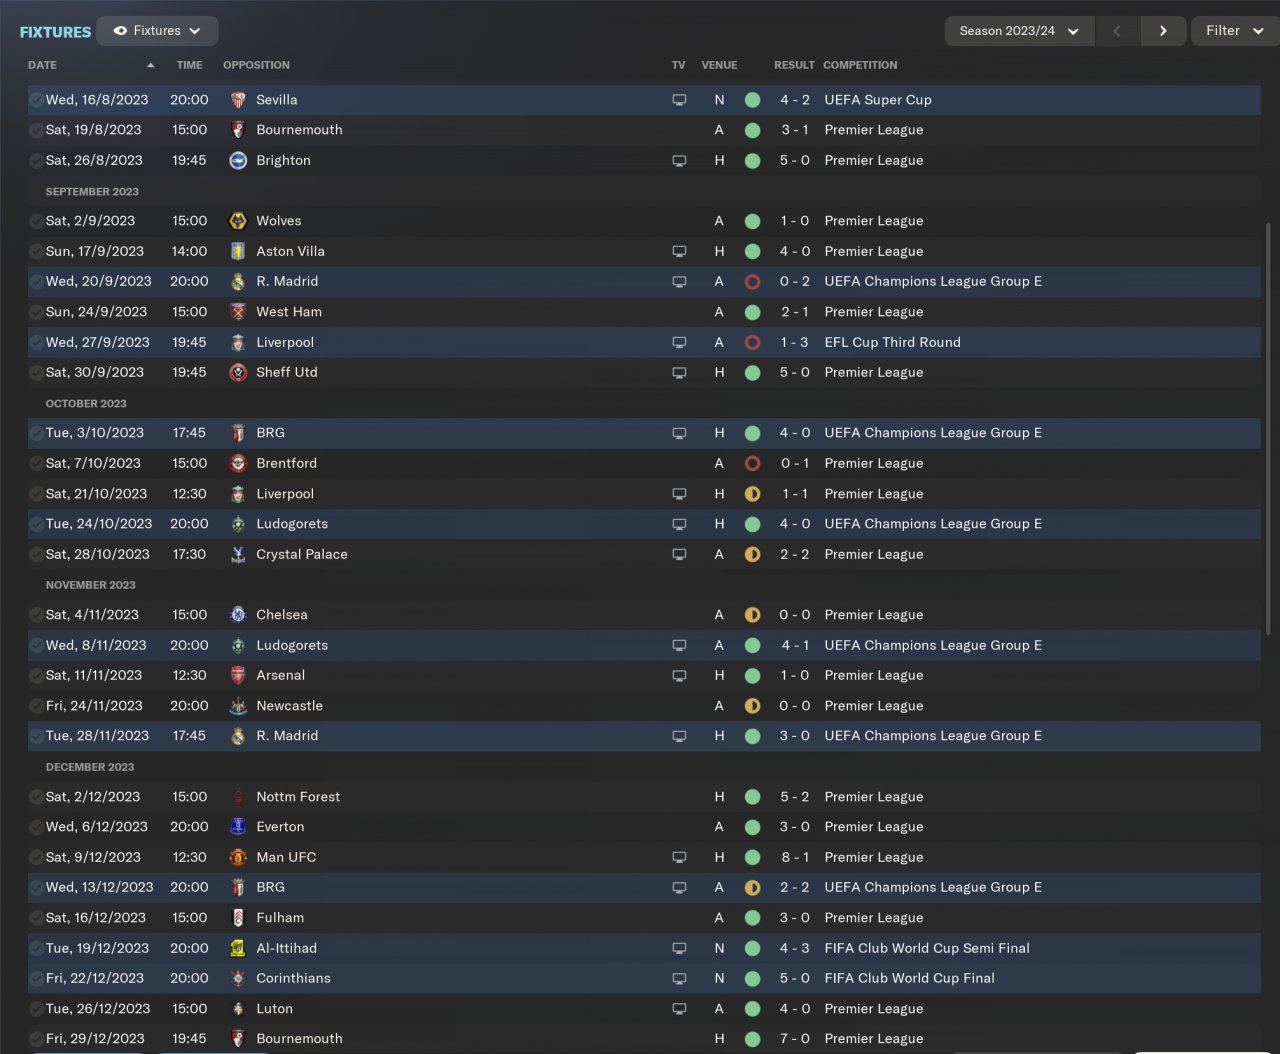Screen dimensions: 1280x1054
Task: Click the green win indicator for Man UFC
Action: coord(753,858)
